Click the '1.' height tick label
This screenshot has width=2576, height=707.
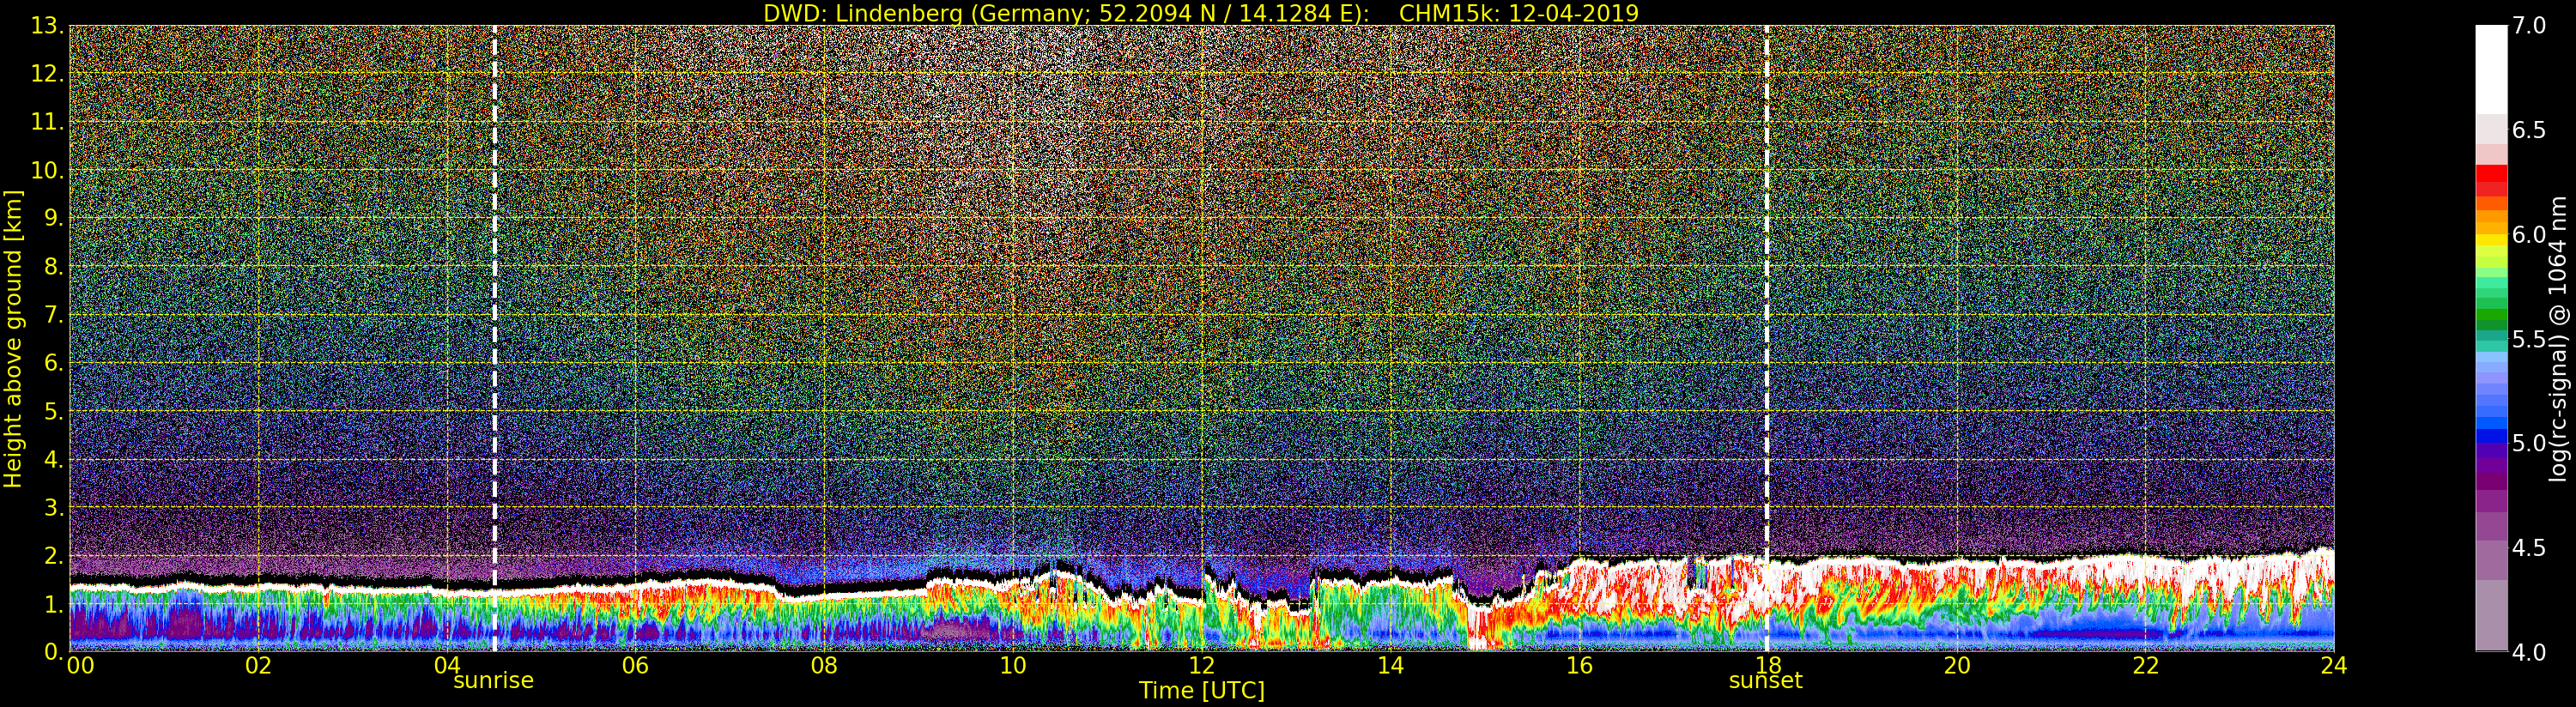53,603
